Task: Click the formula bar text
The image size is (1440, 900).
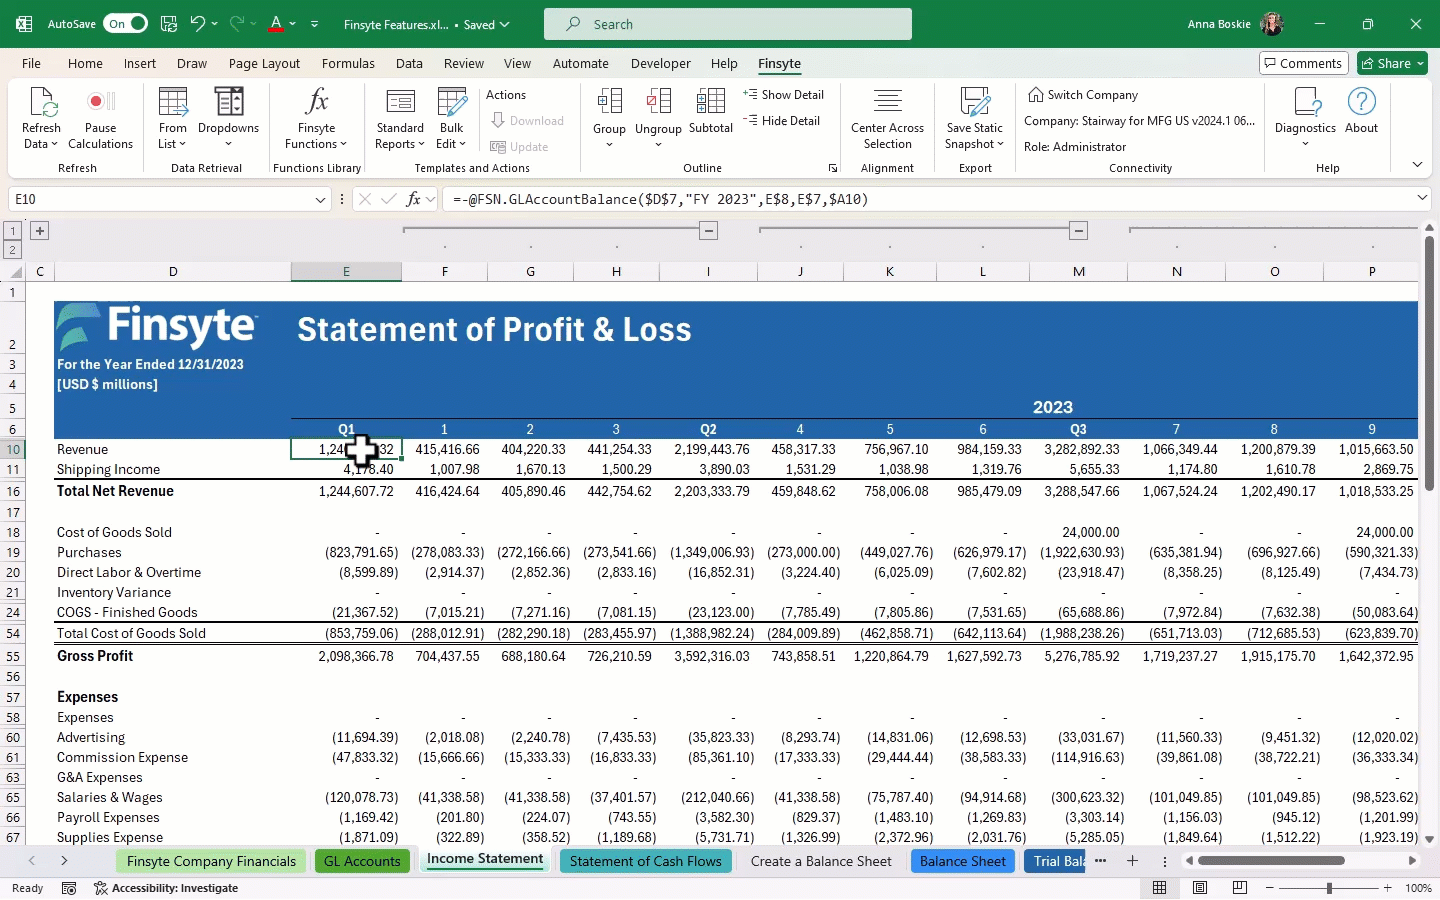Action: click(660, 199)
